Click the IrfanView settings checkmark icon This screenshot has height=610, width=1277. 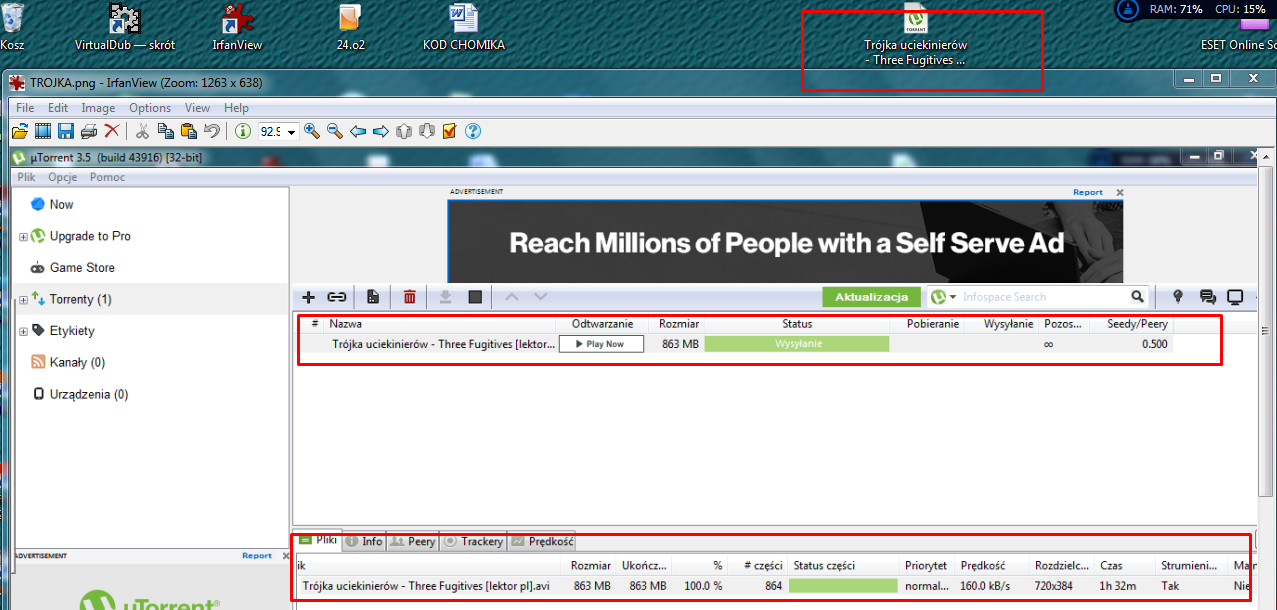point(450,131)
